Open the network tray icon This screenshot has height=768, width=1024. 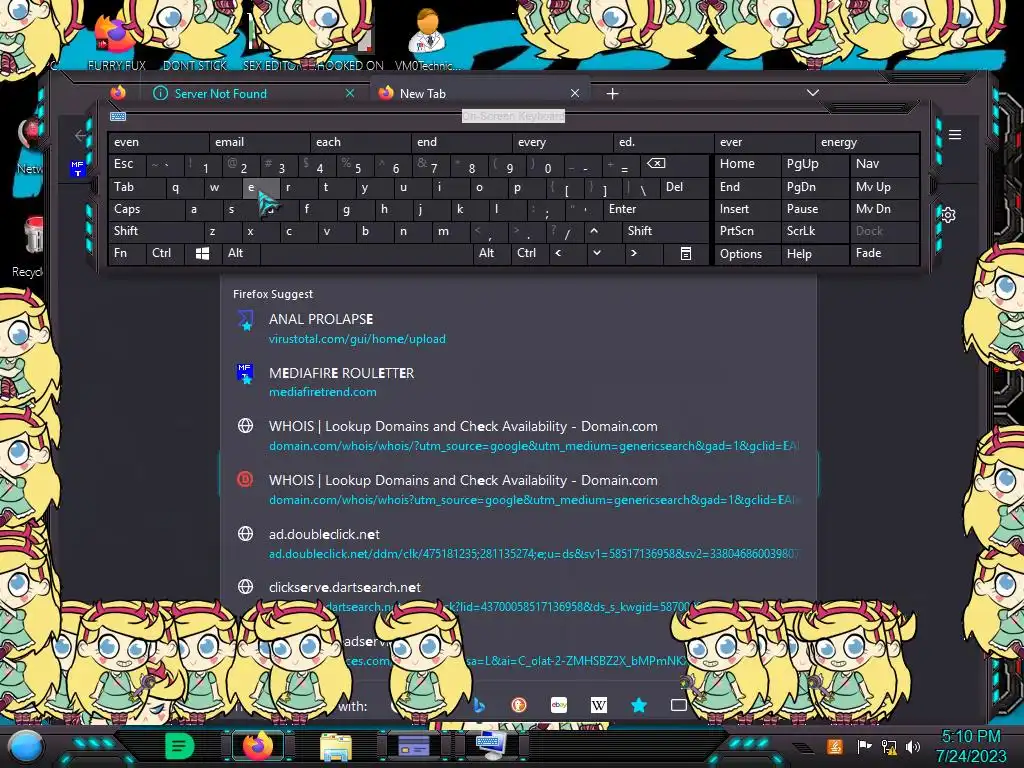pos(889,746)
